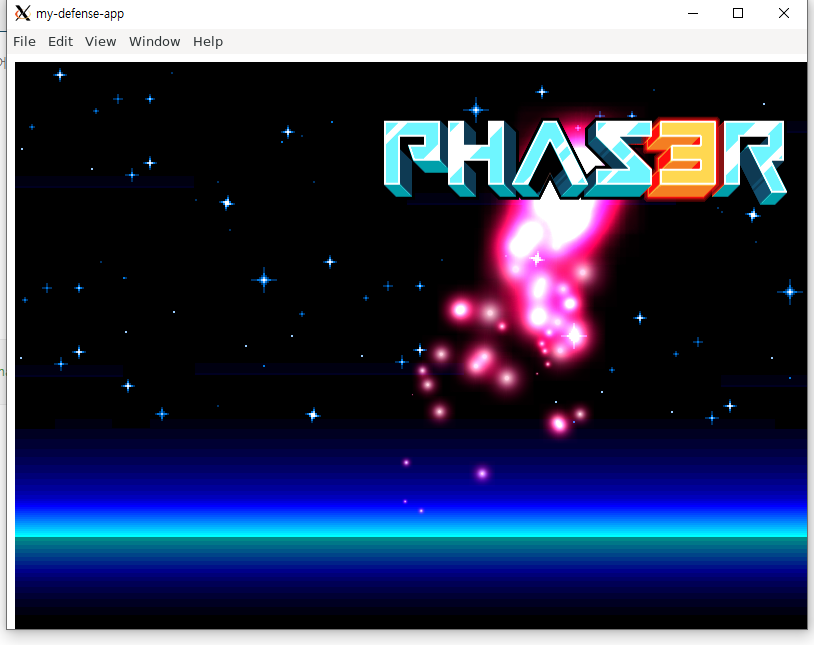
Task: Open the Edit menu
Action: click(60, 42)
